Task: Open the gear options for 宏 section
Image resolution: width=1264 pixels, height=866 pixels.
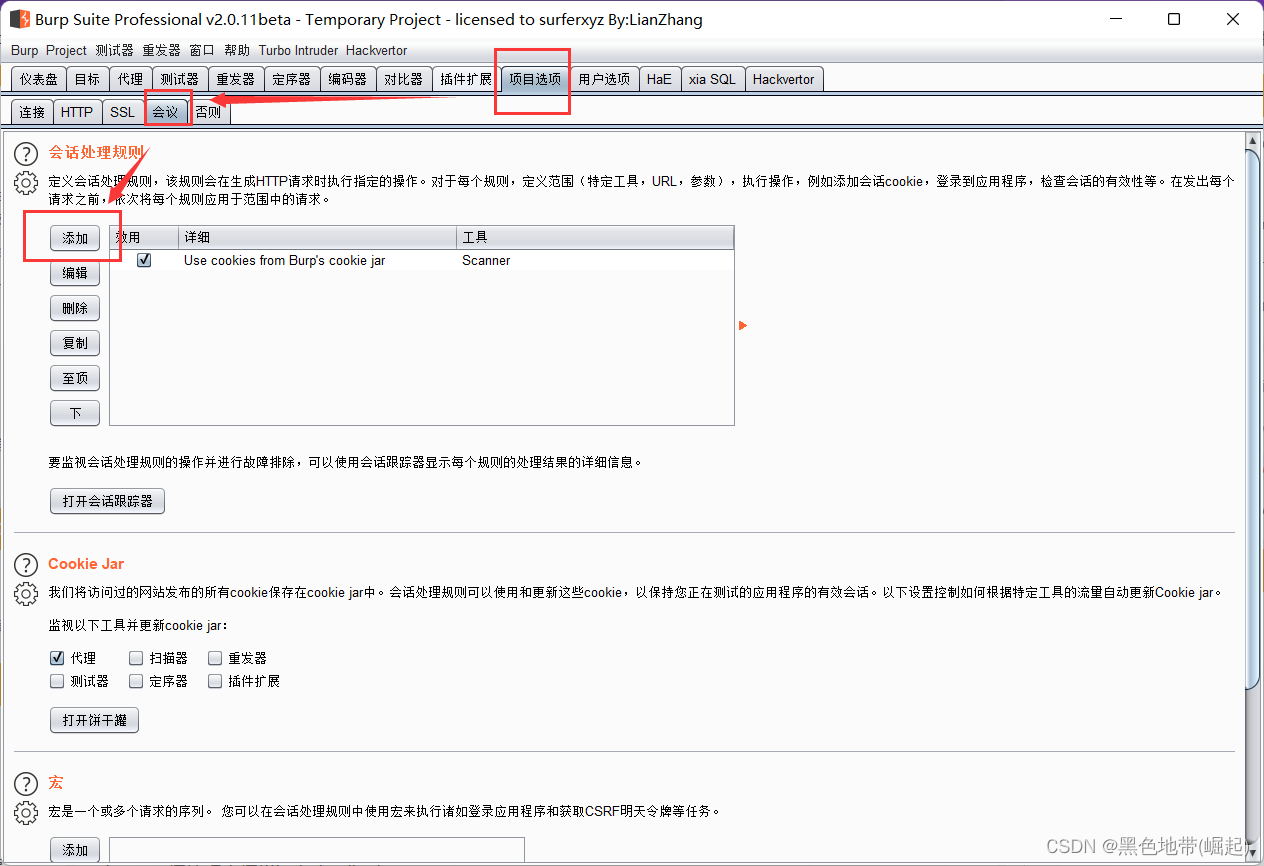Action: 25,812
